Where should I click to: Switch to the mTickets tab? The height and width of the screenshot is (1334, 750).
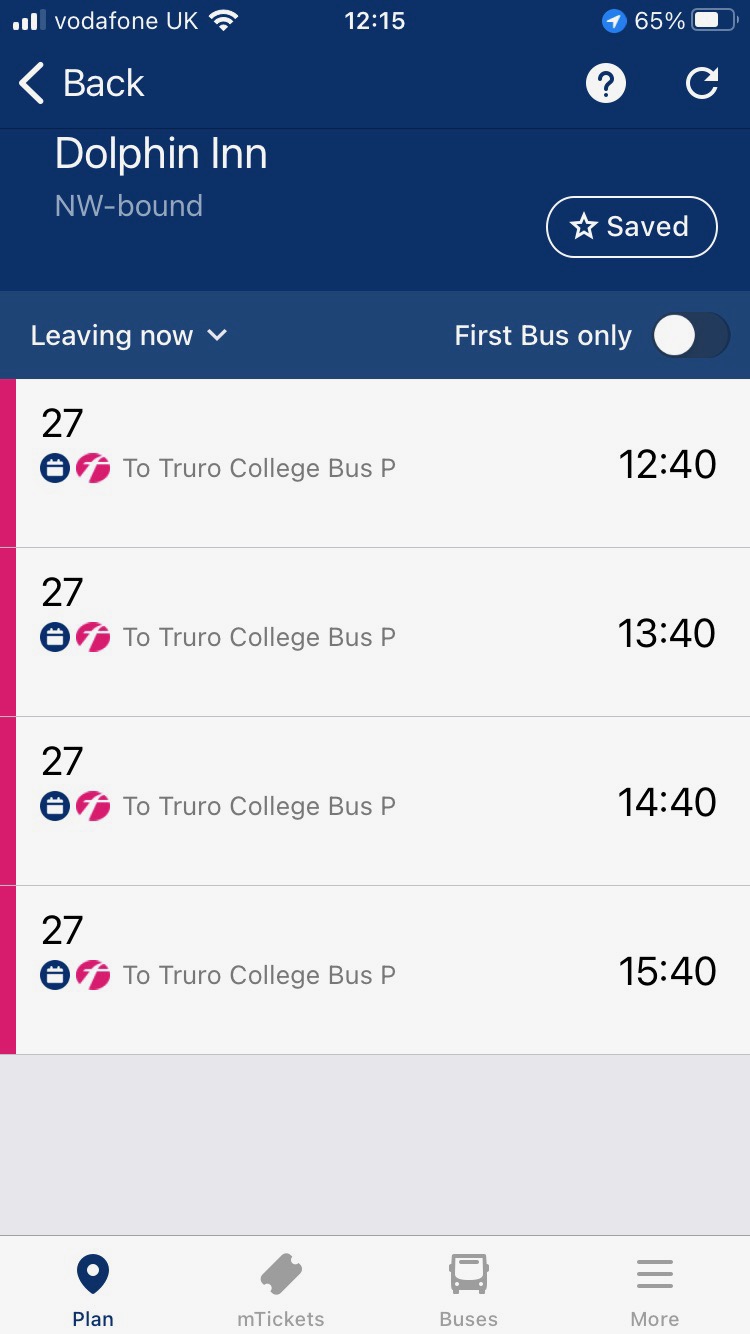(x=280, y=1288)
